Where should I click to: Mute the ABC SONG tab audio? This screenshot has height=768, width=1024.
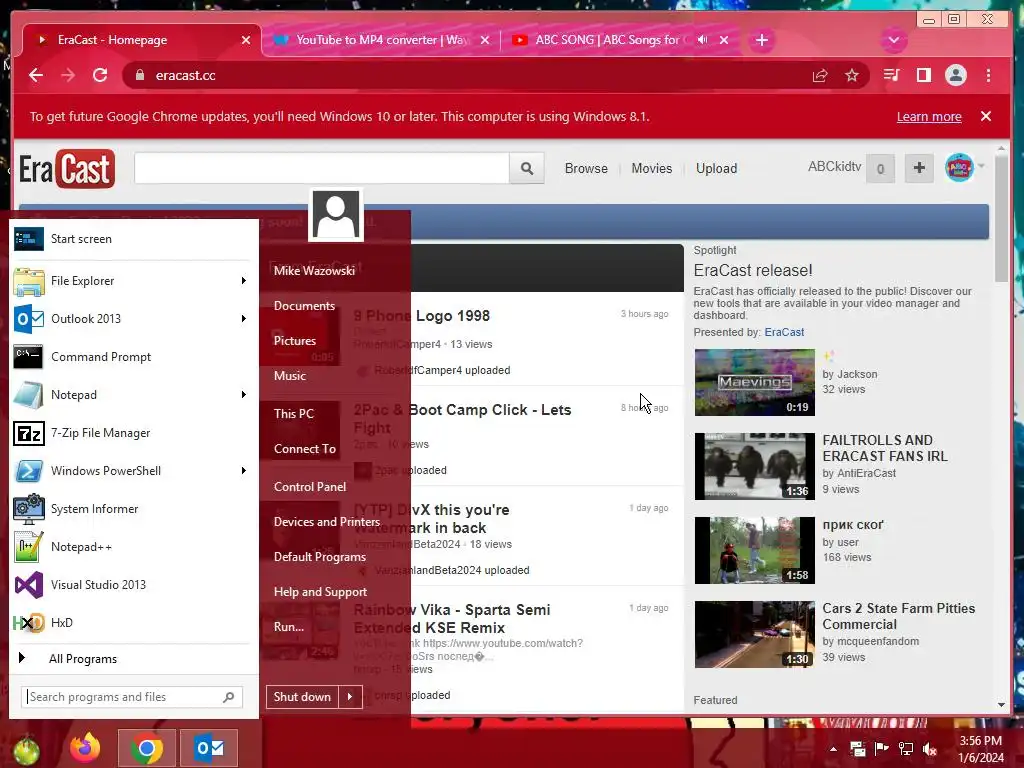702,40
